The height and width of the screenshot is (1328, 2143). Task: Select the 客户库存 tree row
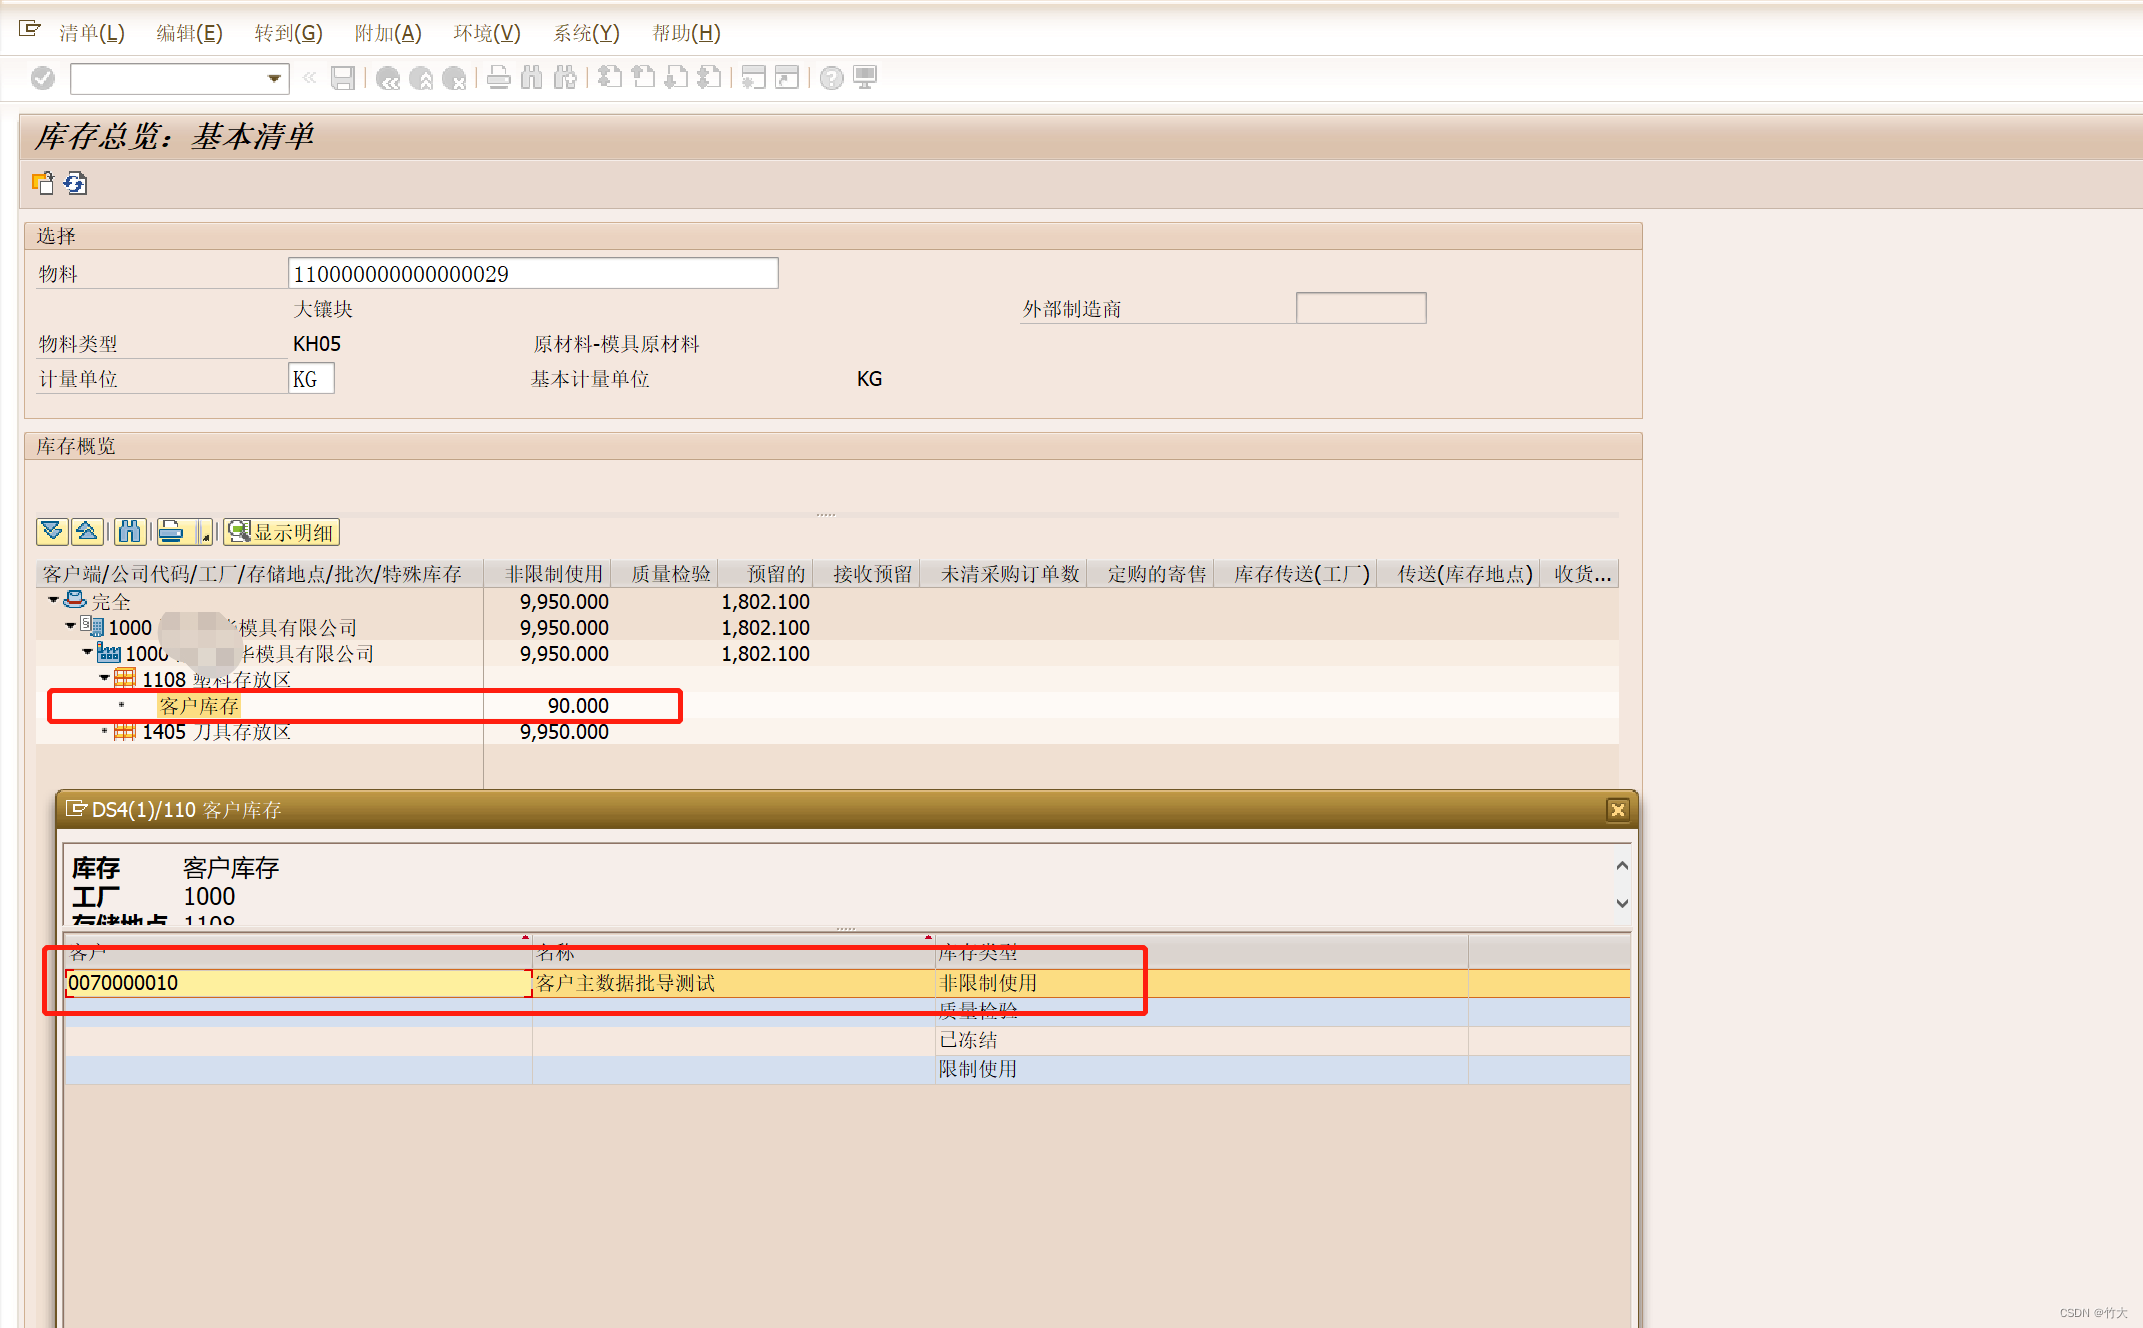(x=199, y=706)
